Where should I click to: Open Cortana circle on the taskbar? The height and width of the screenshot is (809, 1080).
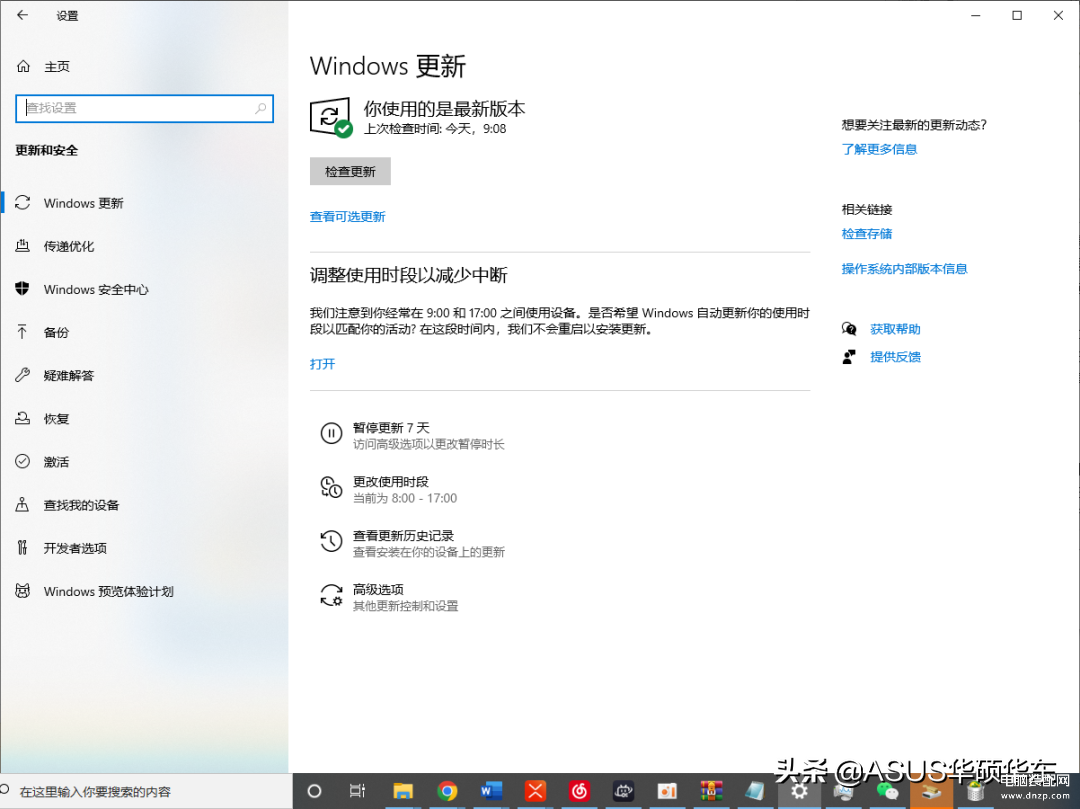314,791
